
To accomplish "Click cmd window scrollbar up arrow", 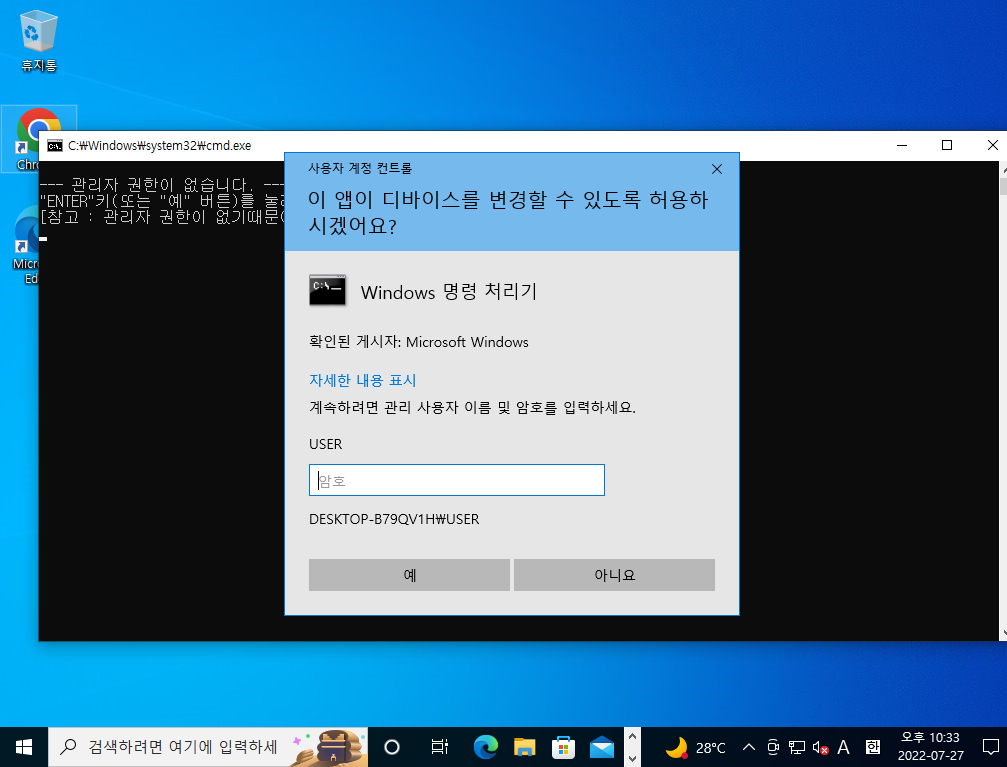I will click(1003, 170).
